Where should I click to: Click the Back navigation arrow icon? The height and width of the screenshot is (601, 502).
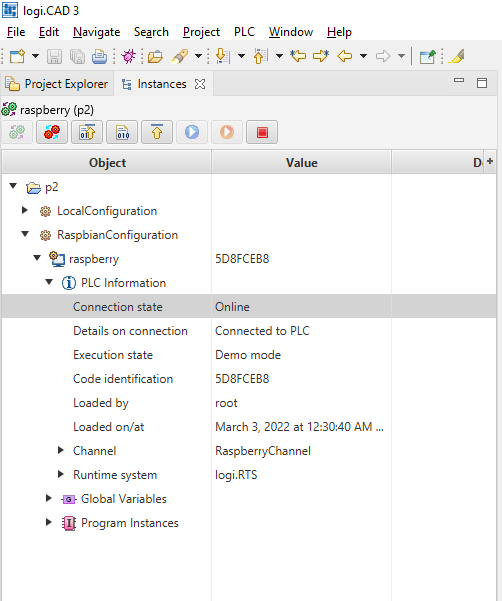345,56
